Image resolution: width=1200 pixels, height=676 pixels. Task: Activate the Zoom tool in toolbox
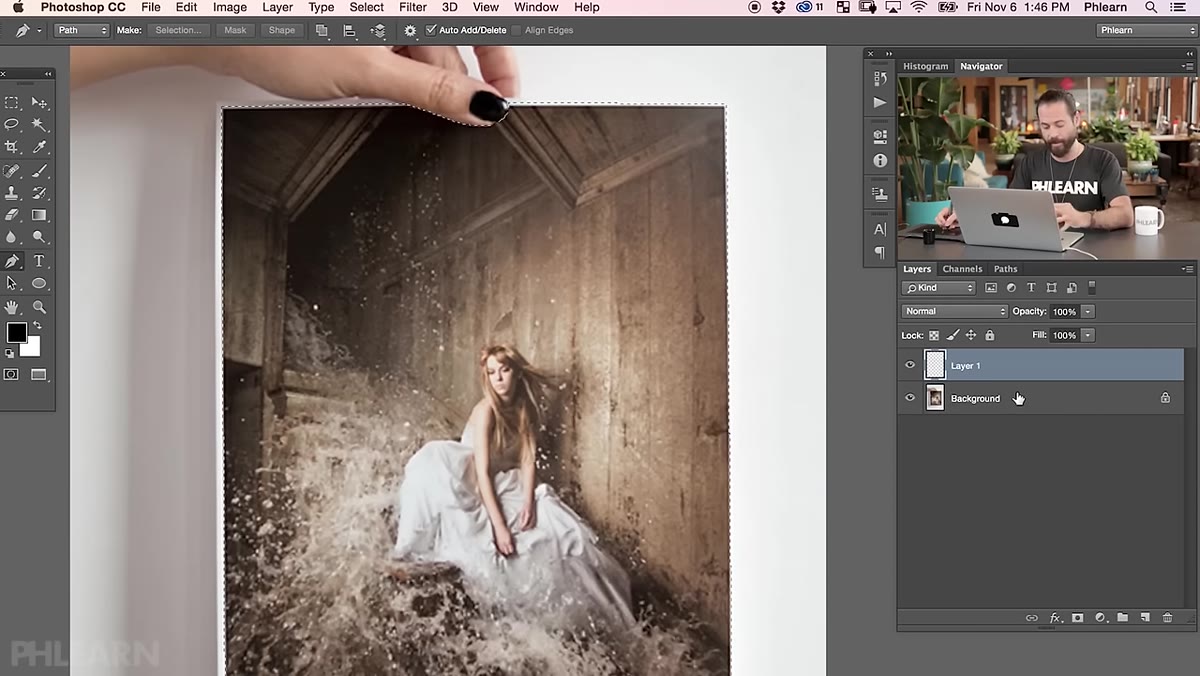point(39,307)
